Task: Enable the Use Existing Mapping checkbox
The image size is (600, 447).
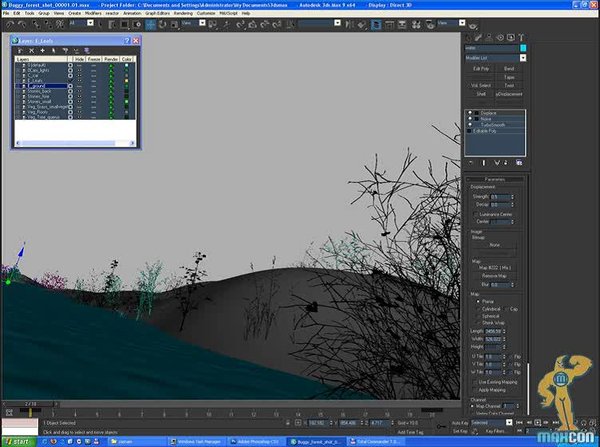Action: (x=475, y=382)
